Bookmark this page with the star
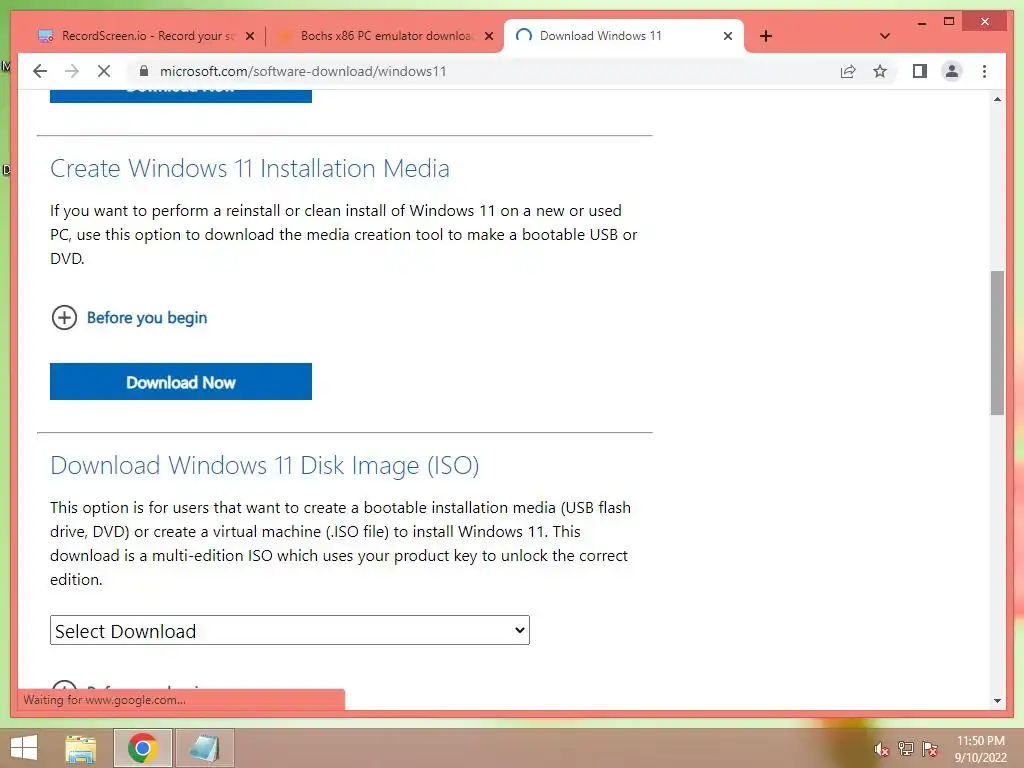The image size is (1024, 768). click(880, 71)
